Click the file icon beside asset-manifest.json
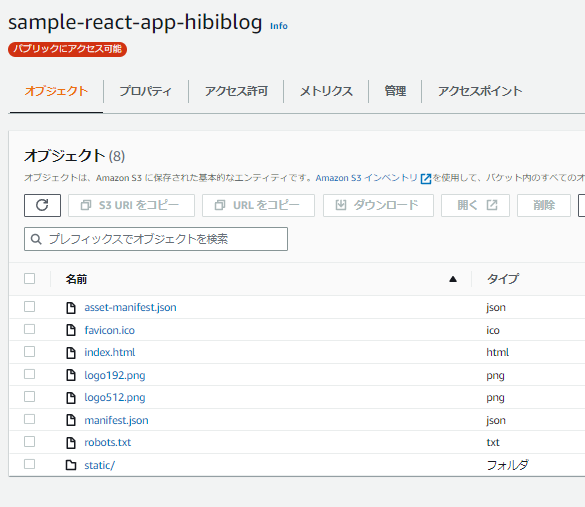The width and height of the screenshot is (585, 507). click(71, 308)
